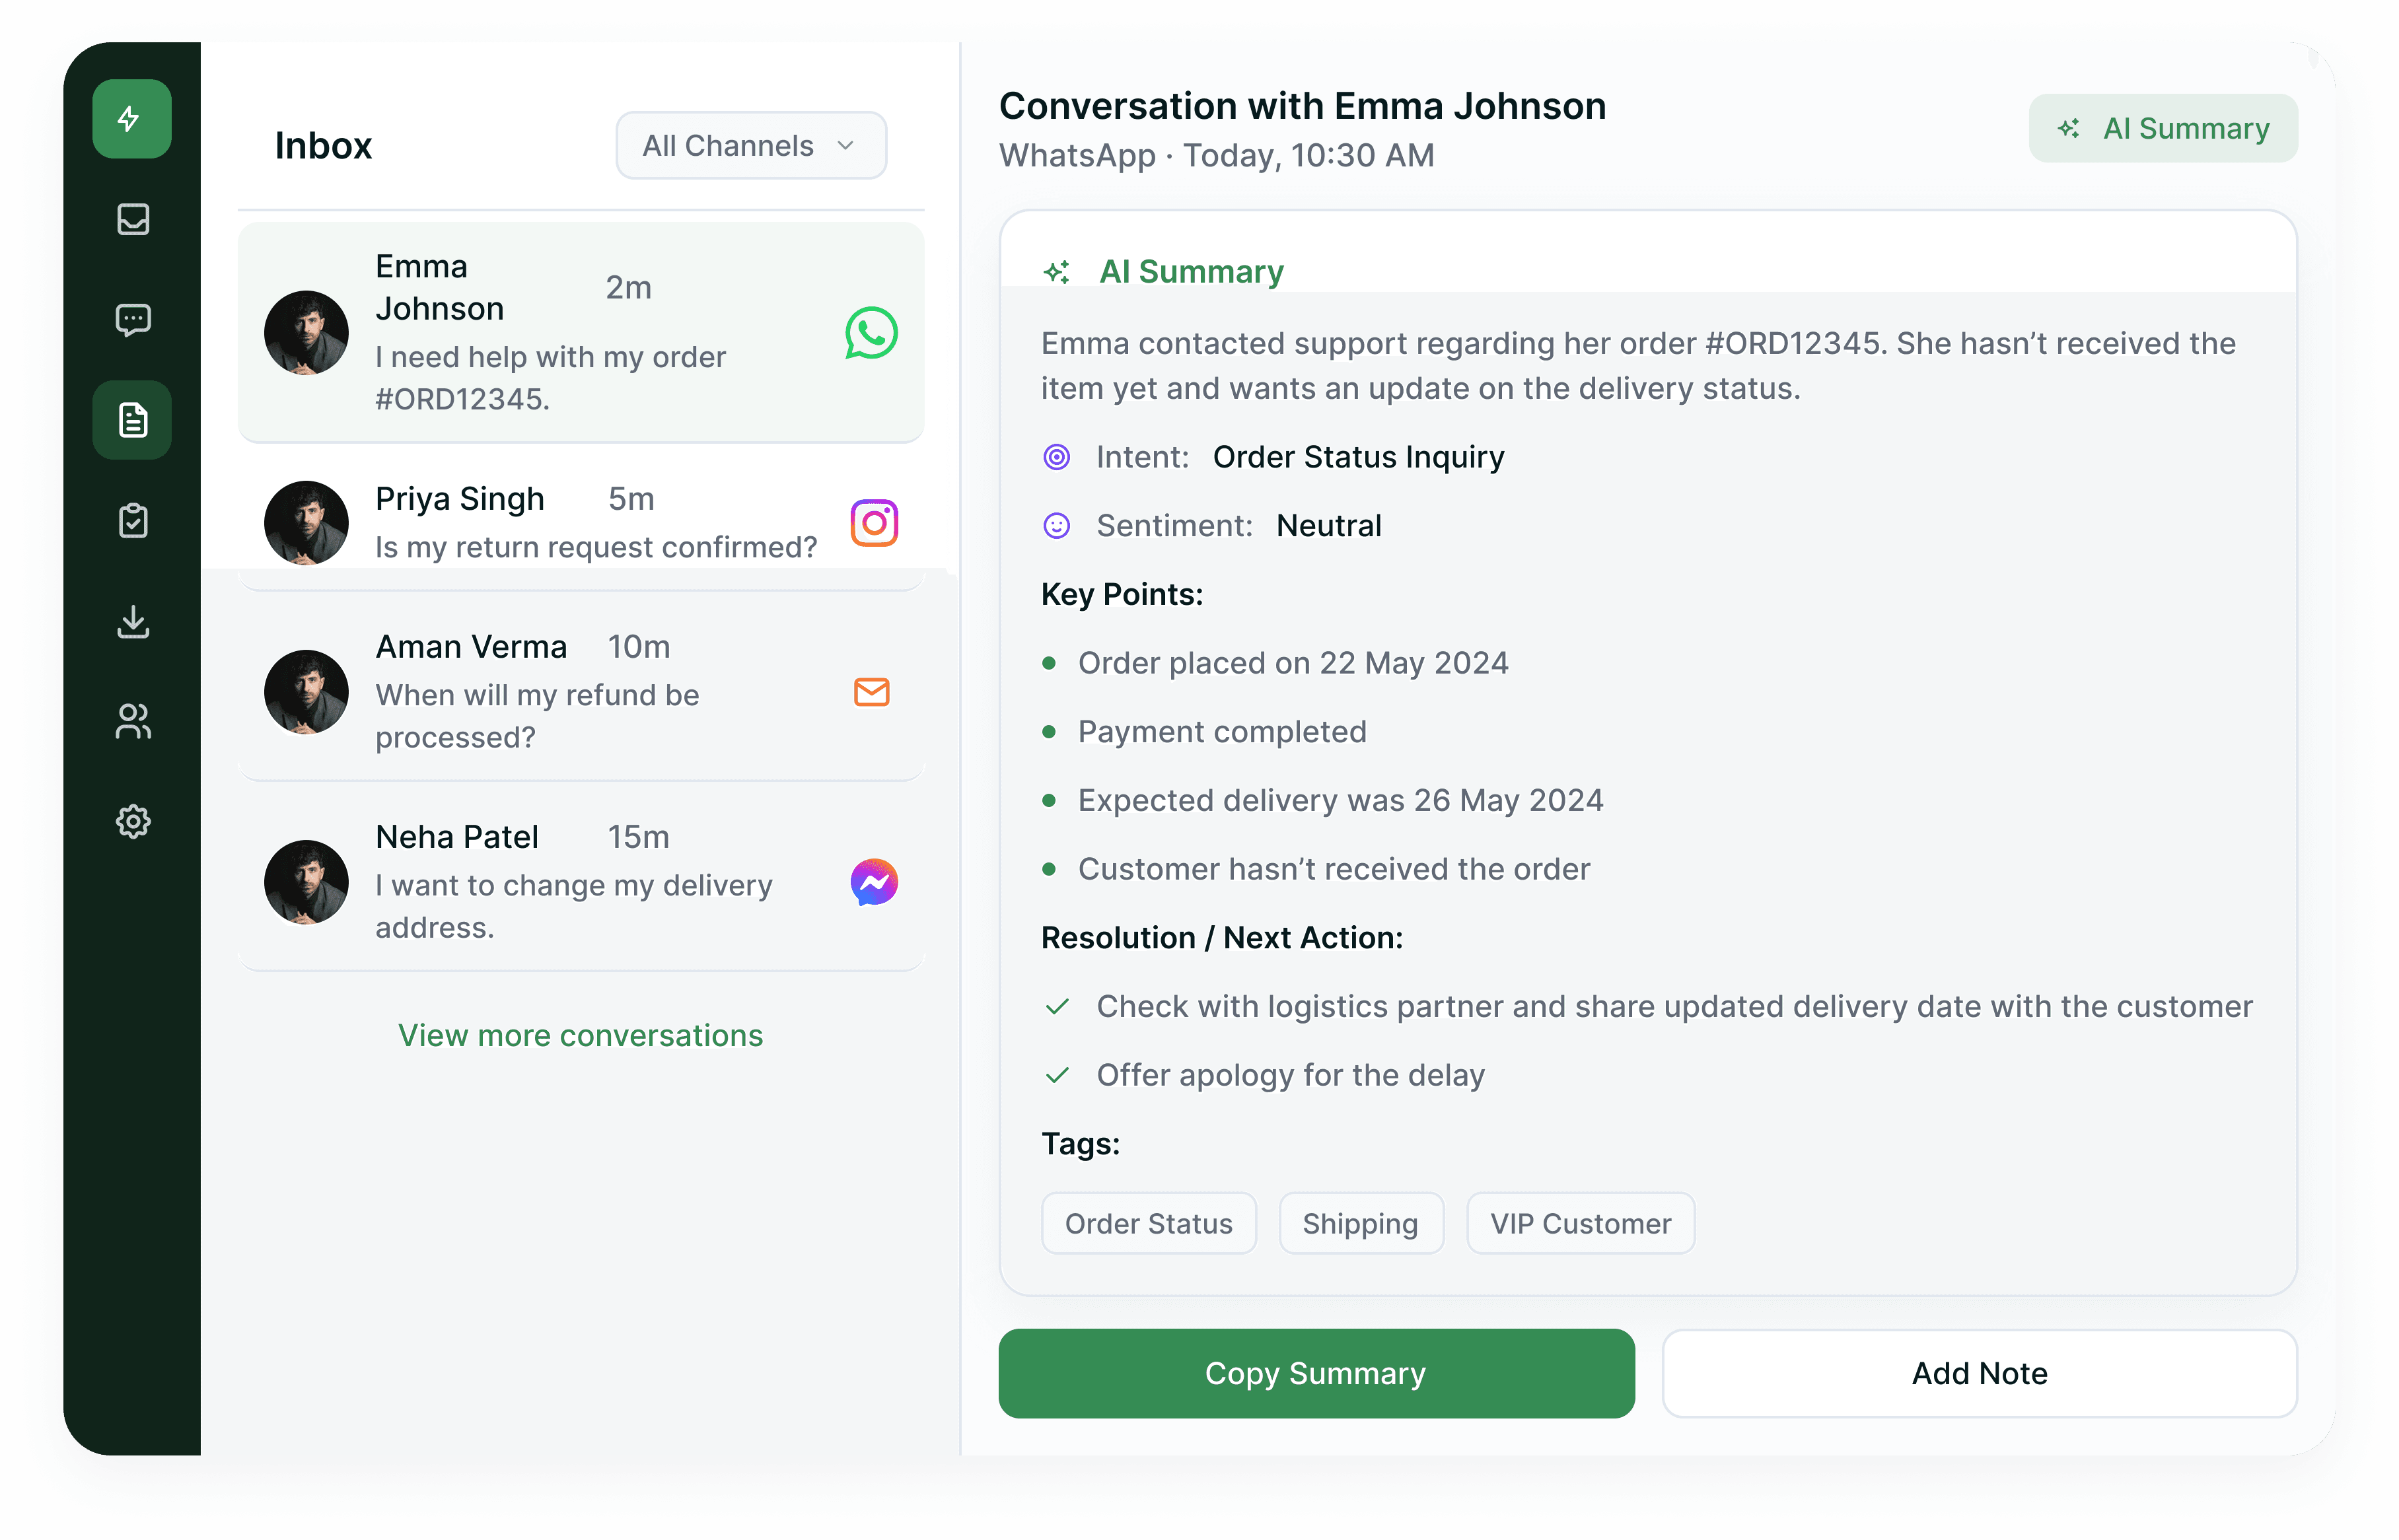Open Emma Johnson's conversation

[581, 333]
